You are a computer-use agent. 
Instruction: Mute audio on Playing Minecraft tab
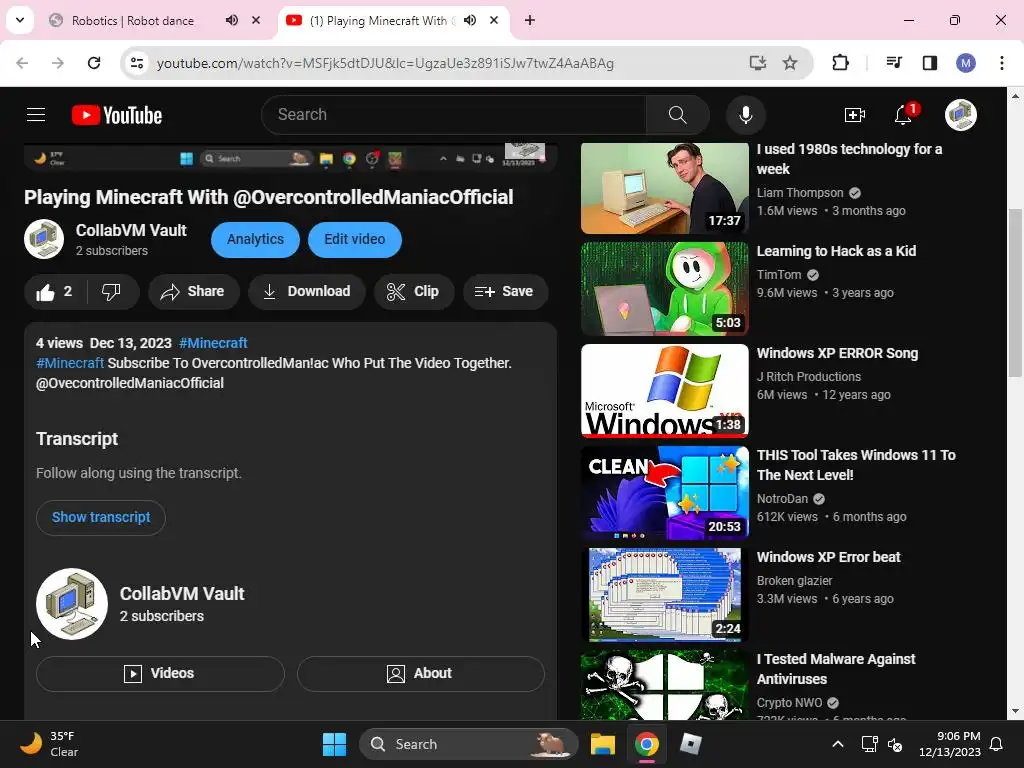470,20
